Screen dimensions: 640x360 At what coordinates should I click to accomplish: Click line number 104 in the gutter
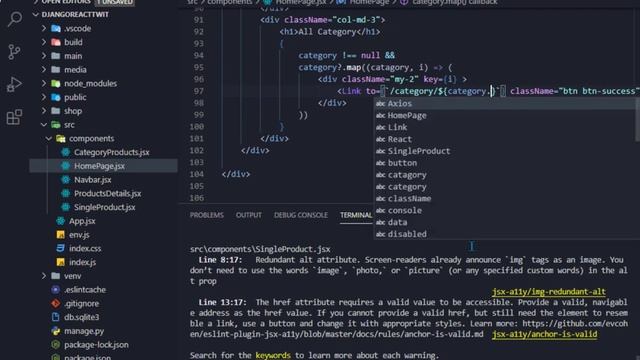(x=197, y=174)
